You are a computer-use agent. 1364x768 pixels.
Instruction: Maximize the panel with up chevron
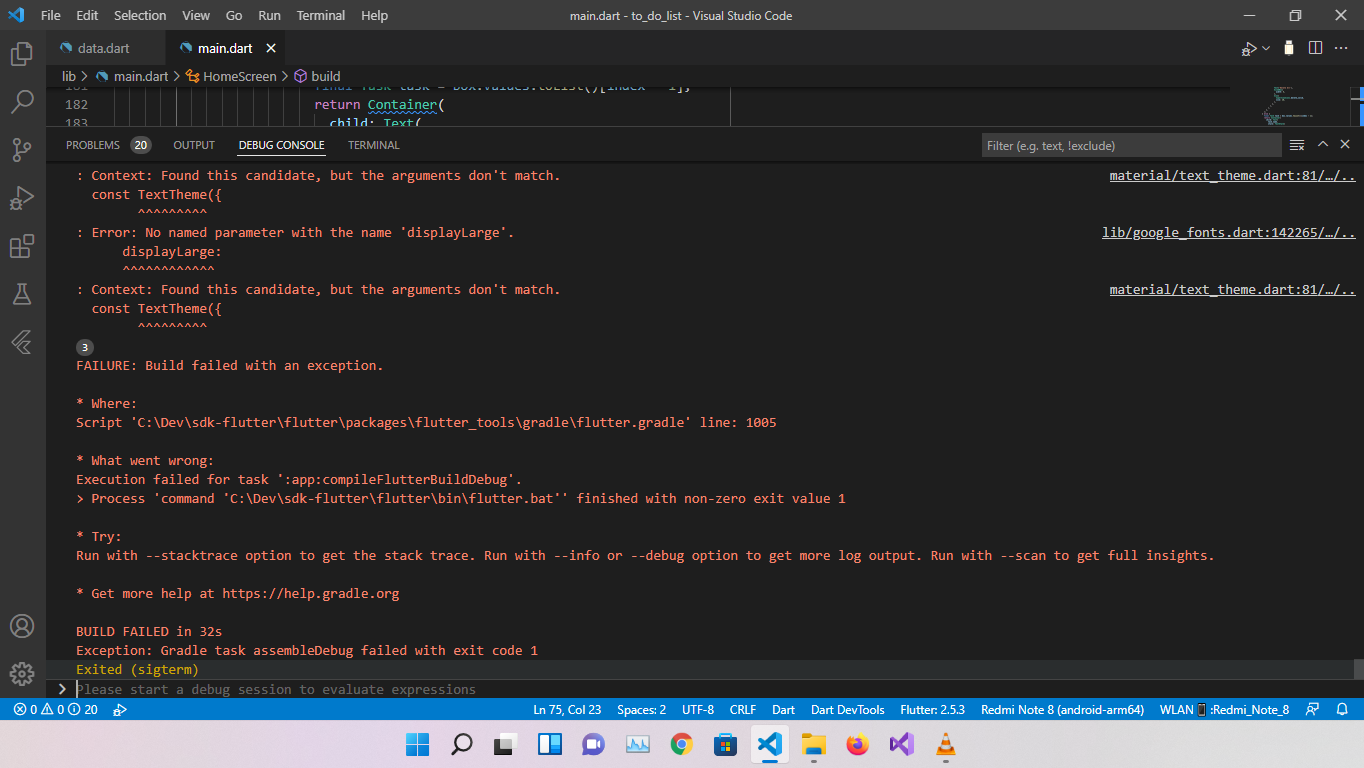[1322, 145]
